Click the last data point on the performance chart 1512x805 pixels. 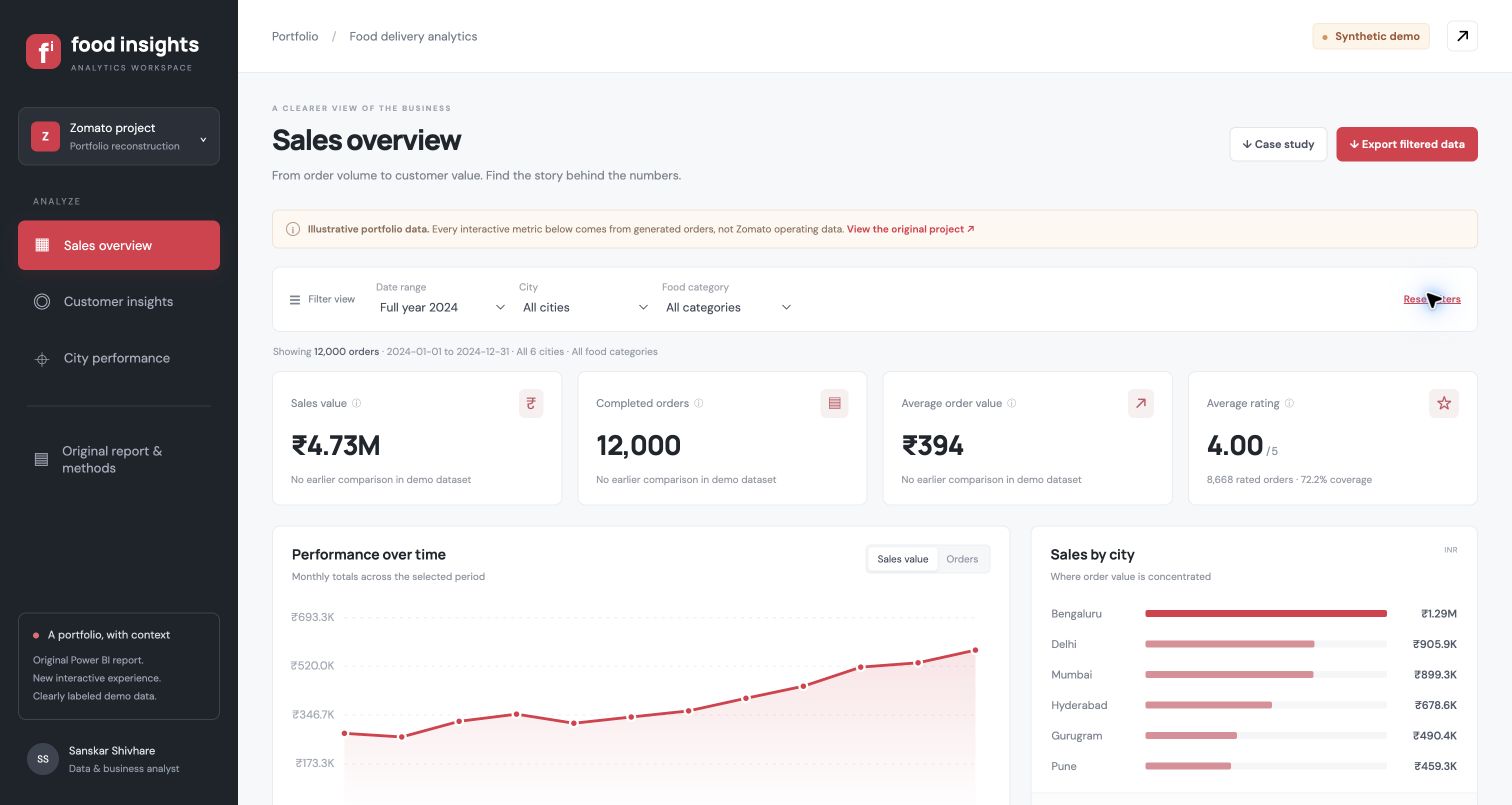point(975,650)
